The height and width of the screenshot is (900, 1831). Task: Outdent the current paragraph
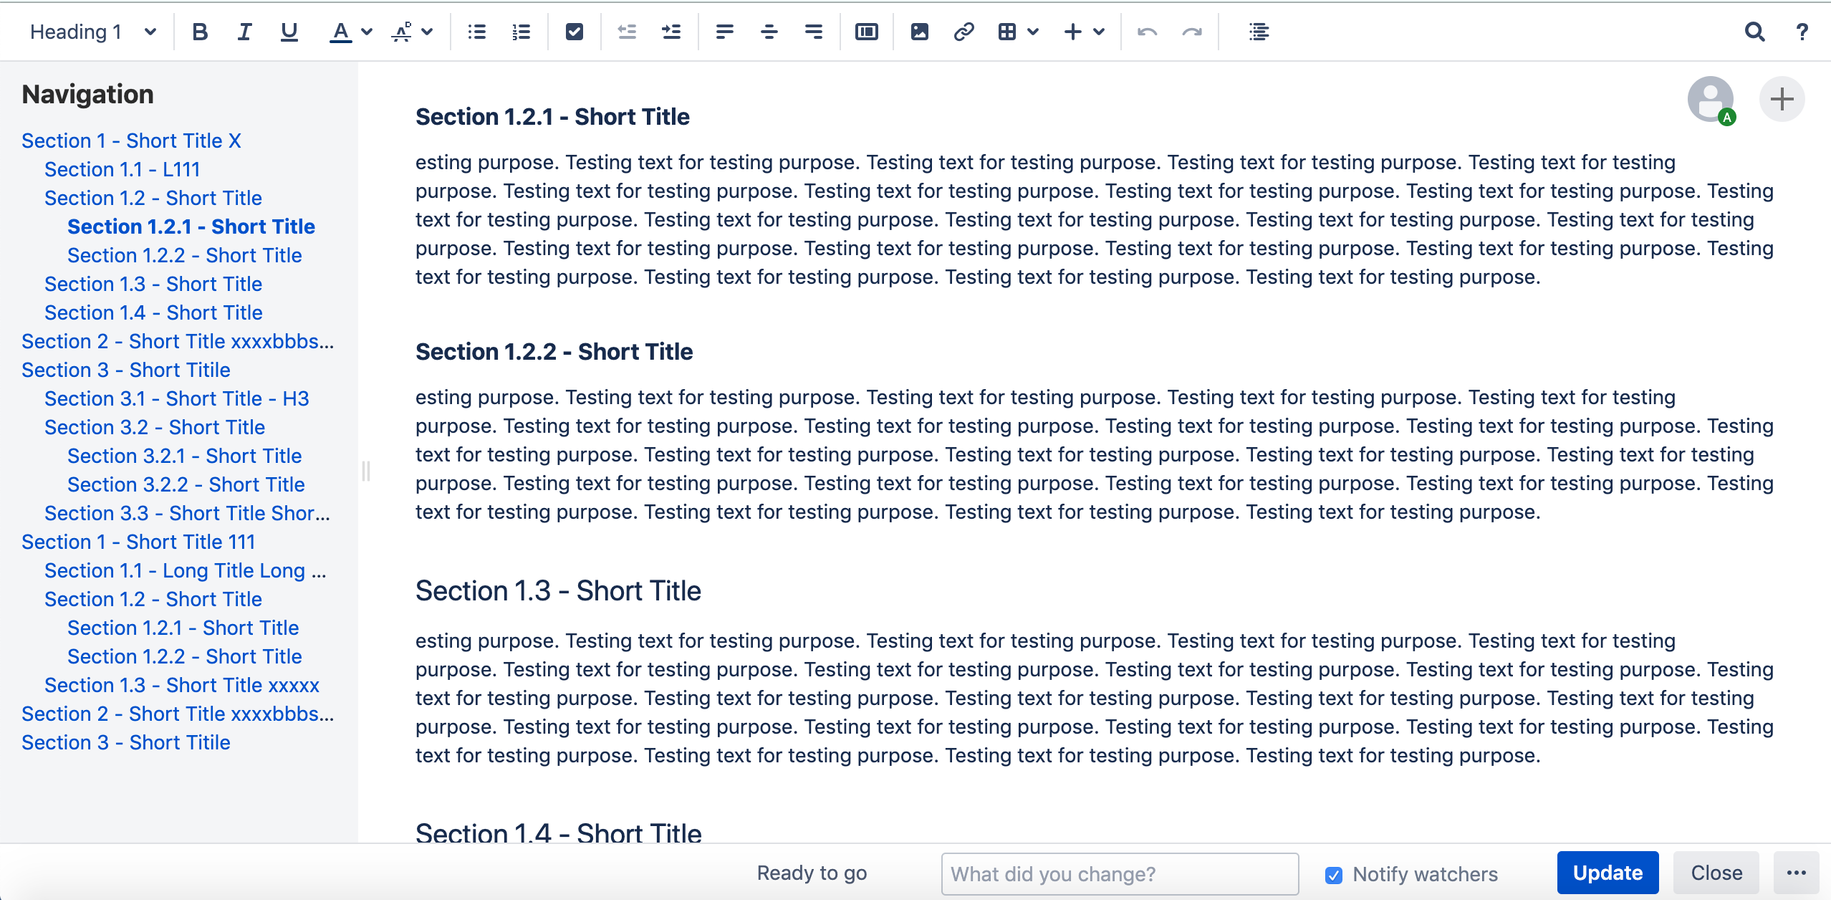tap(627, 32)
